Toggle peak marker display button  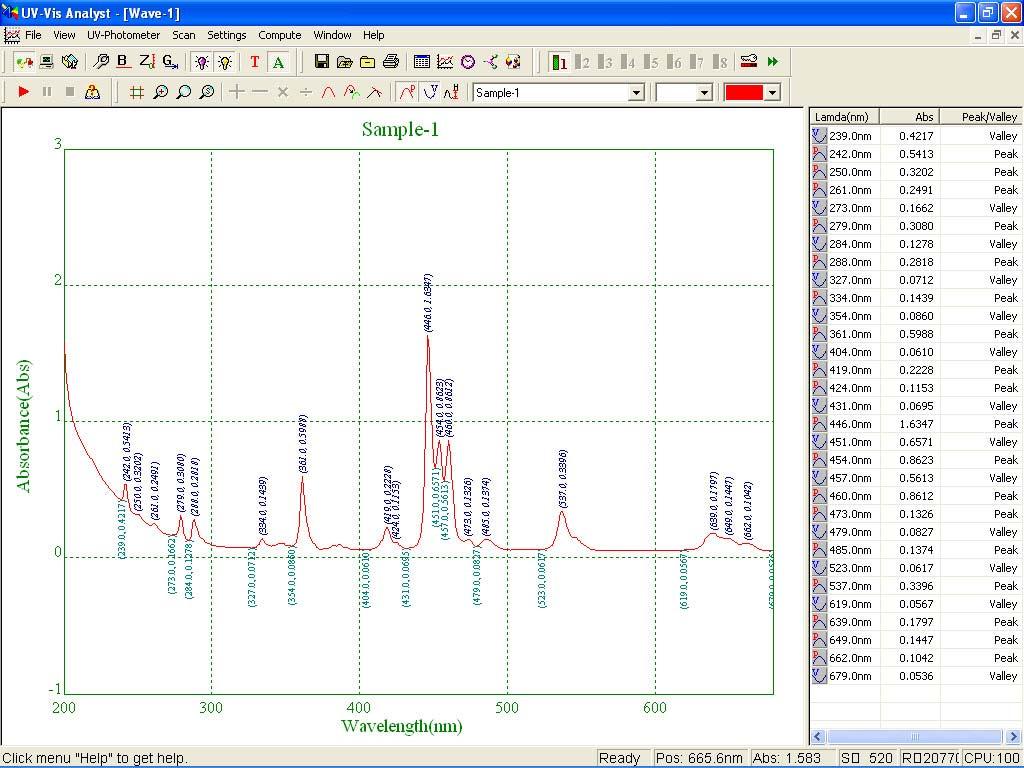(406, 92)
